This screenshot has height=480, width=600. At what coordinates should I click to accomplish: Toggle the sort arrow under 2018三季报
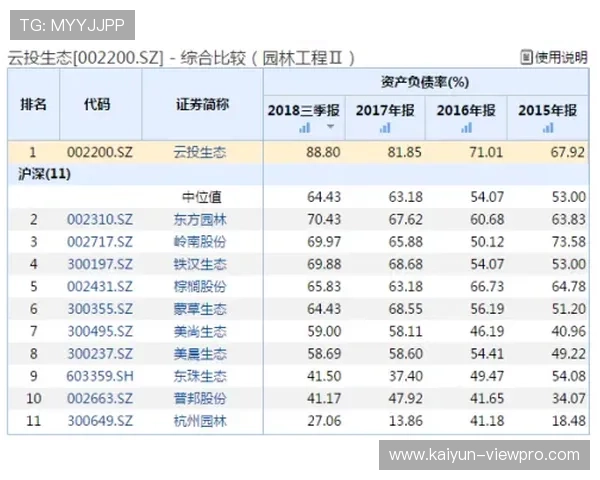(x=331, y=127)
